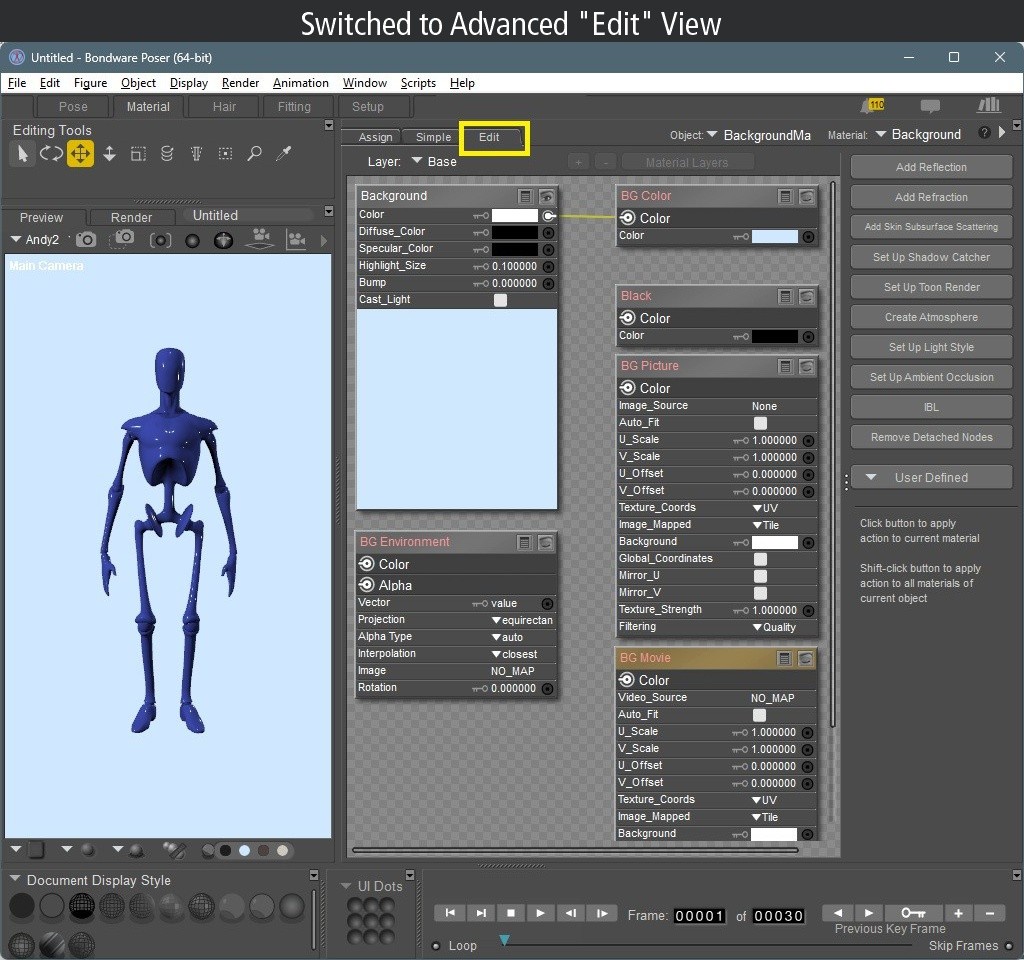Viewport: 1024px width, 960px height.
Task: Toggle the Skip Frames radio button
Action: point(1008,946)
